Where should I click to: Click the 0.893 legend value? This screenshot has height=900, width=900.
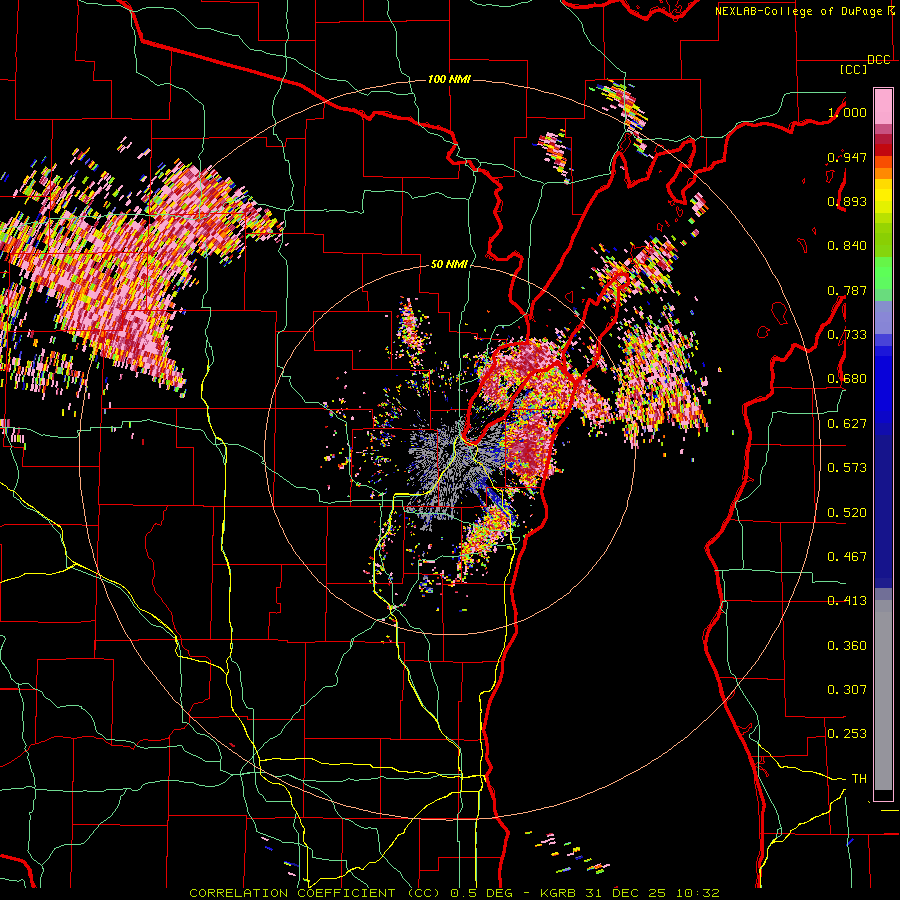(847, 201)
